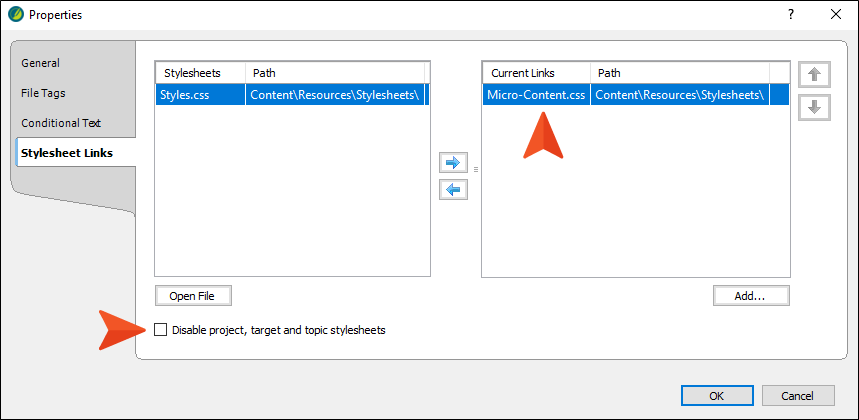
Task: Go to the Conditional Text tab
Action: (x=61, y=123)
